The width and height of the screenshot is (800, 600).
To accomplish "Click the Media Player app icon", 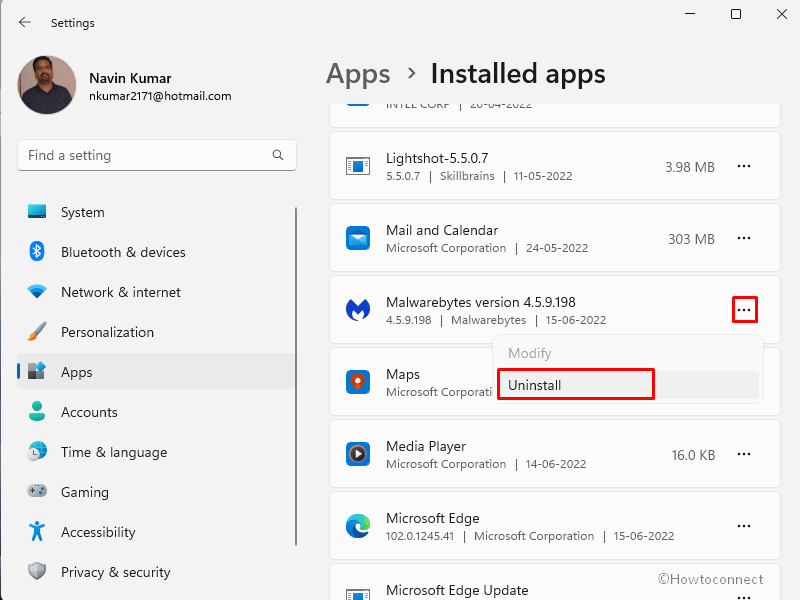I will 358,454.
